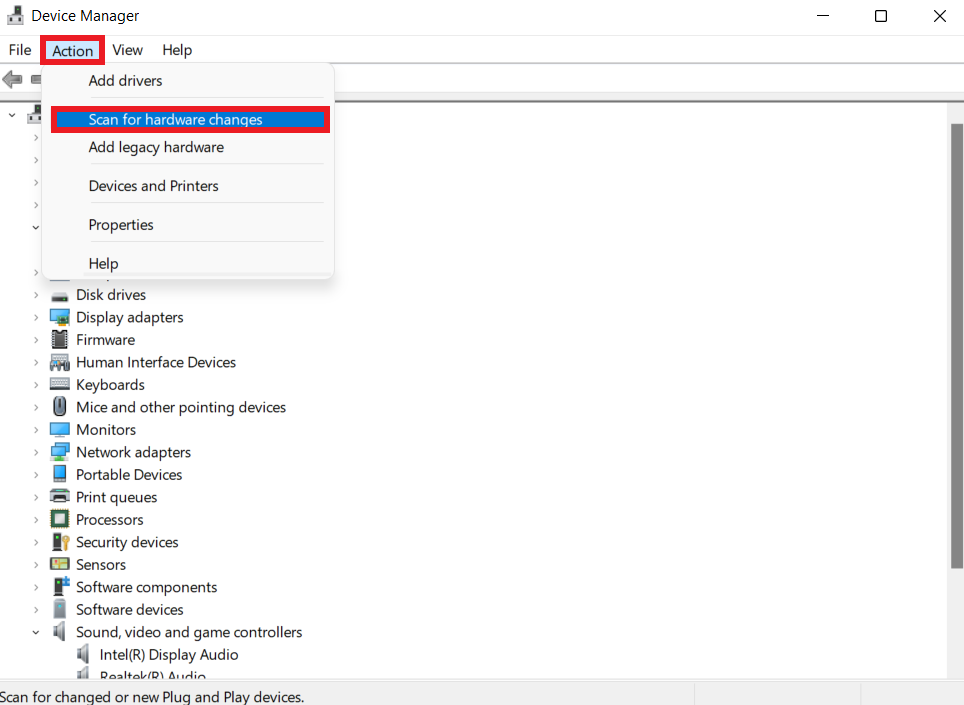
Task: Select Properties in the Action menu
Action: tap(121, 224)
